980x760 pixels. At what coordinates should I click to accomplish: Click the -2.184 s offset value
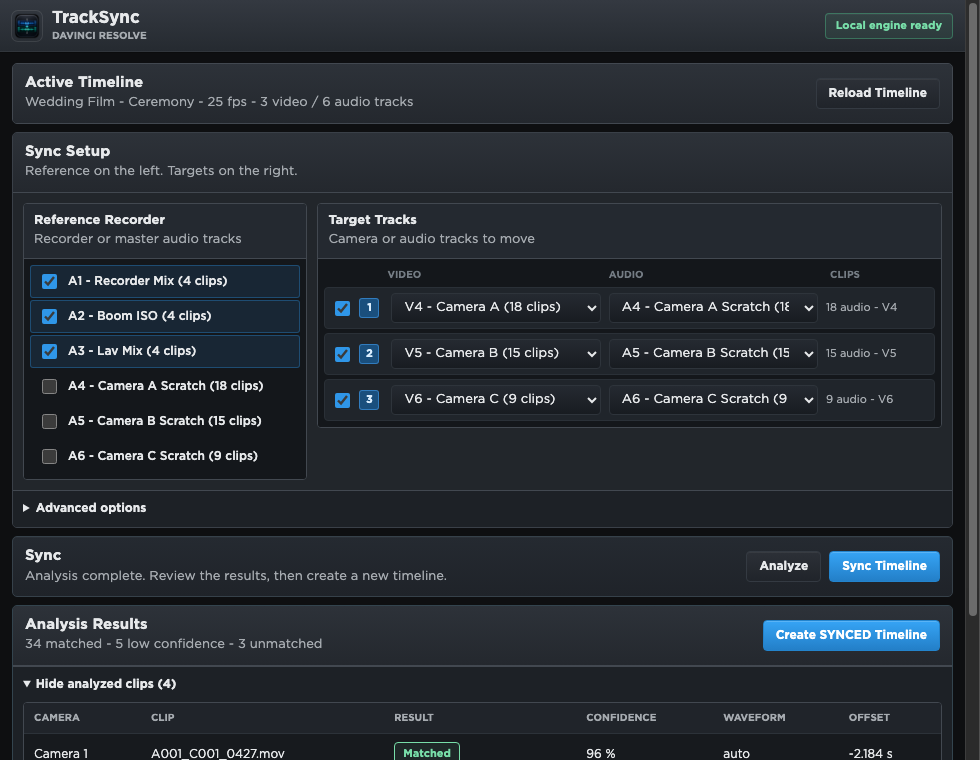coord(871,753)
